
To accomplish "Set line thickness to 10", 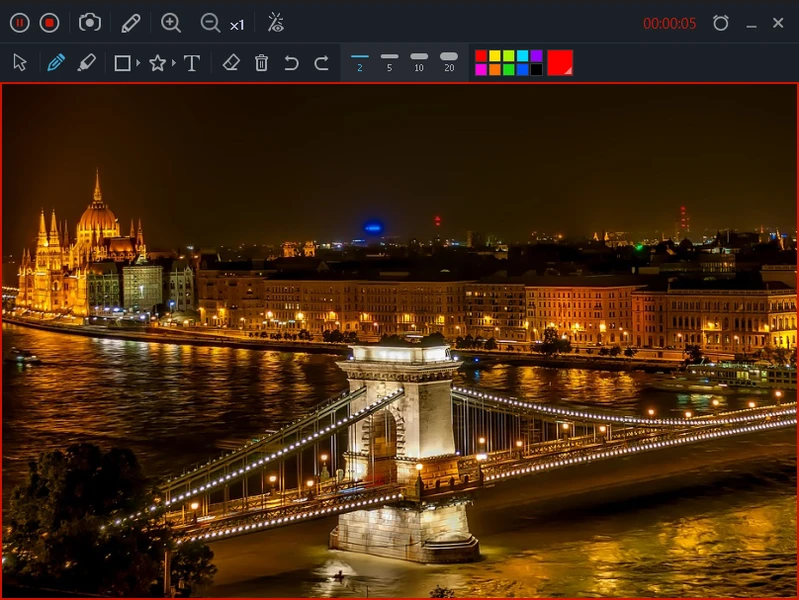I will click(419, 62).
